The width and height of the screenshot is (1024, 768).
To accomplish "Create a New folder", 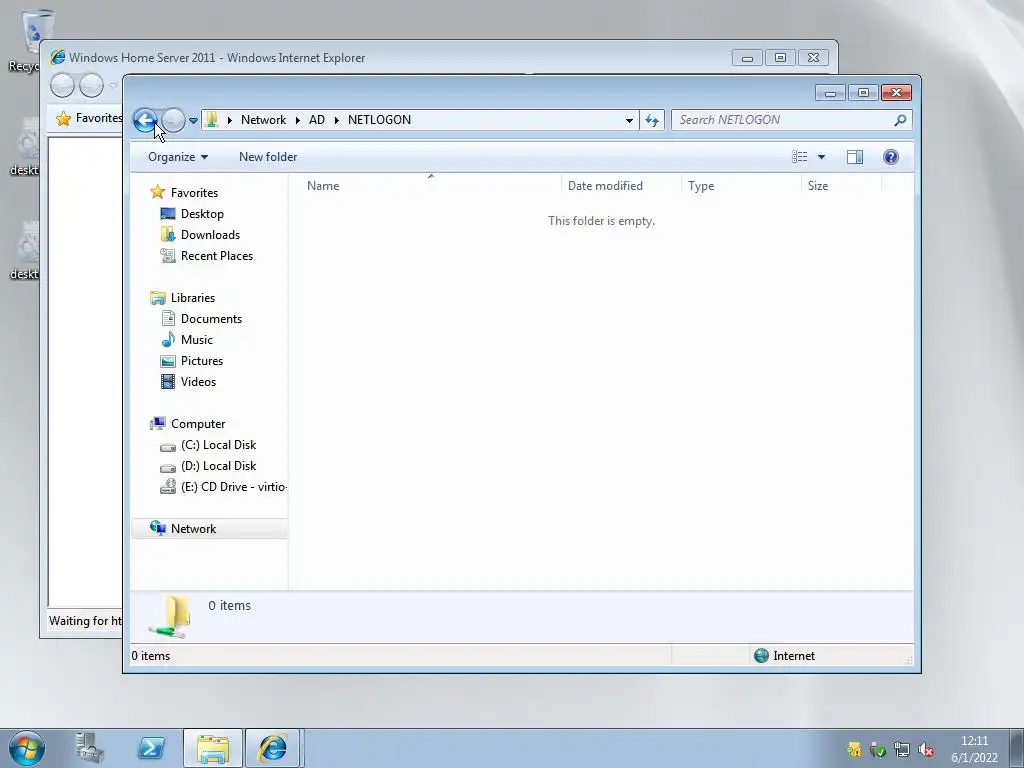I will 268,157.
